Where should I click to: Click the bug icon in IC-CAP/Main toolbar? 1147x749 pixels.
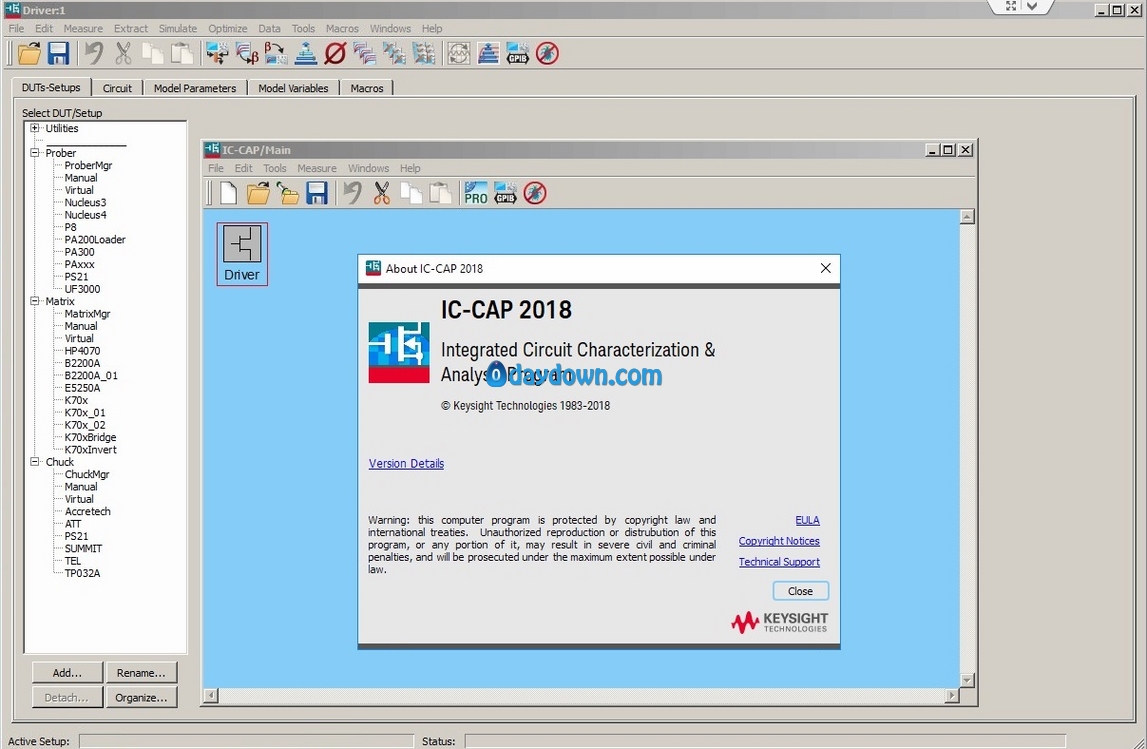coord(535,193)
